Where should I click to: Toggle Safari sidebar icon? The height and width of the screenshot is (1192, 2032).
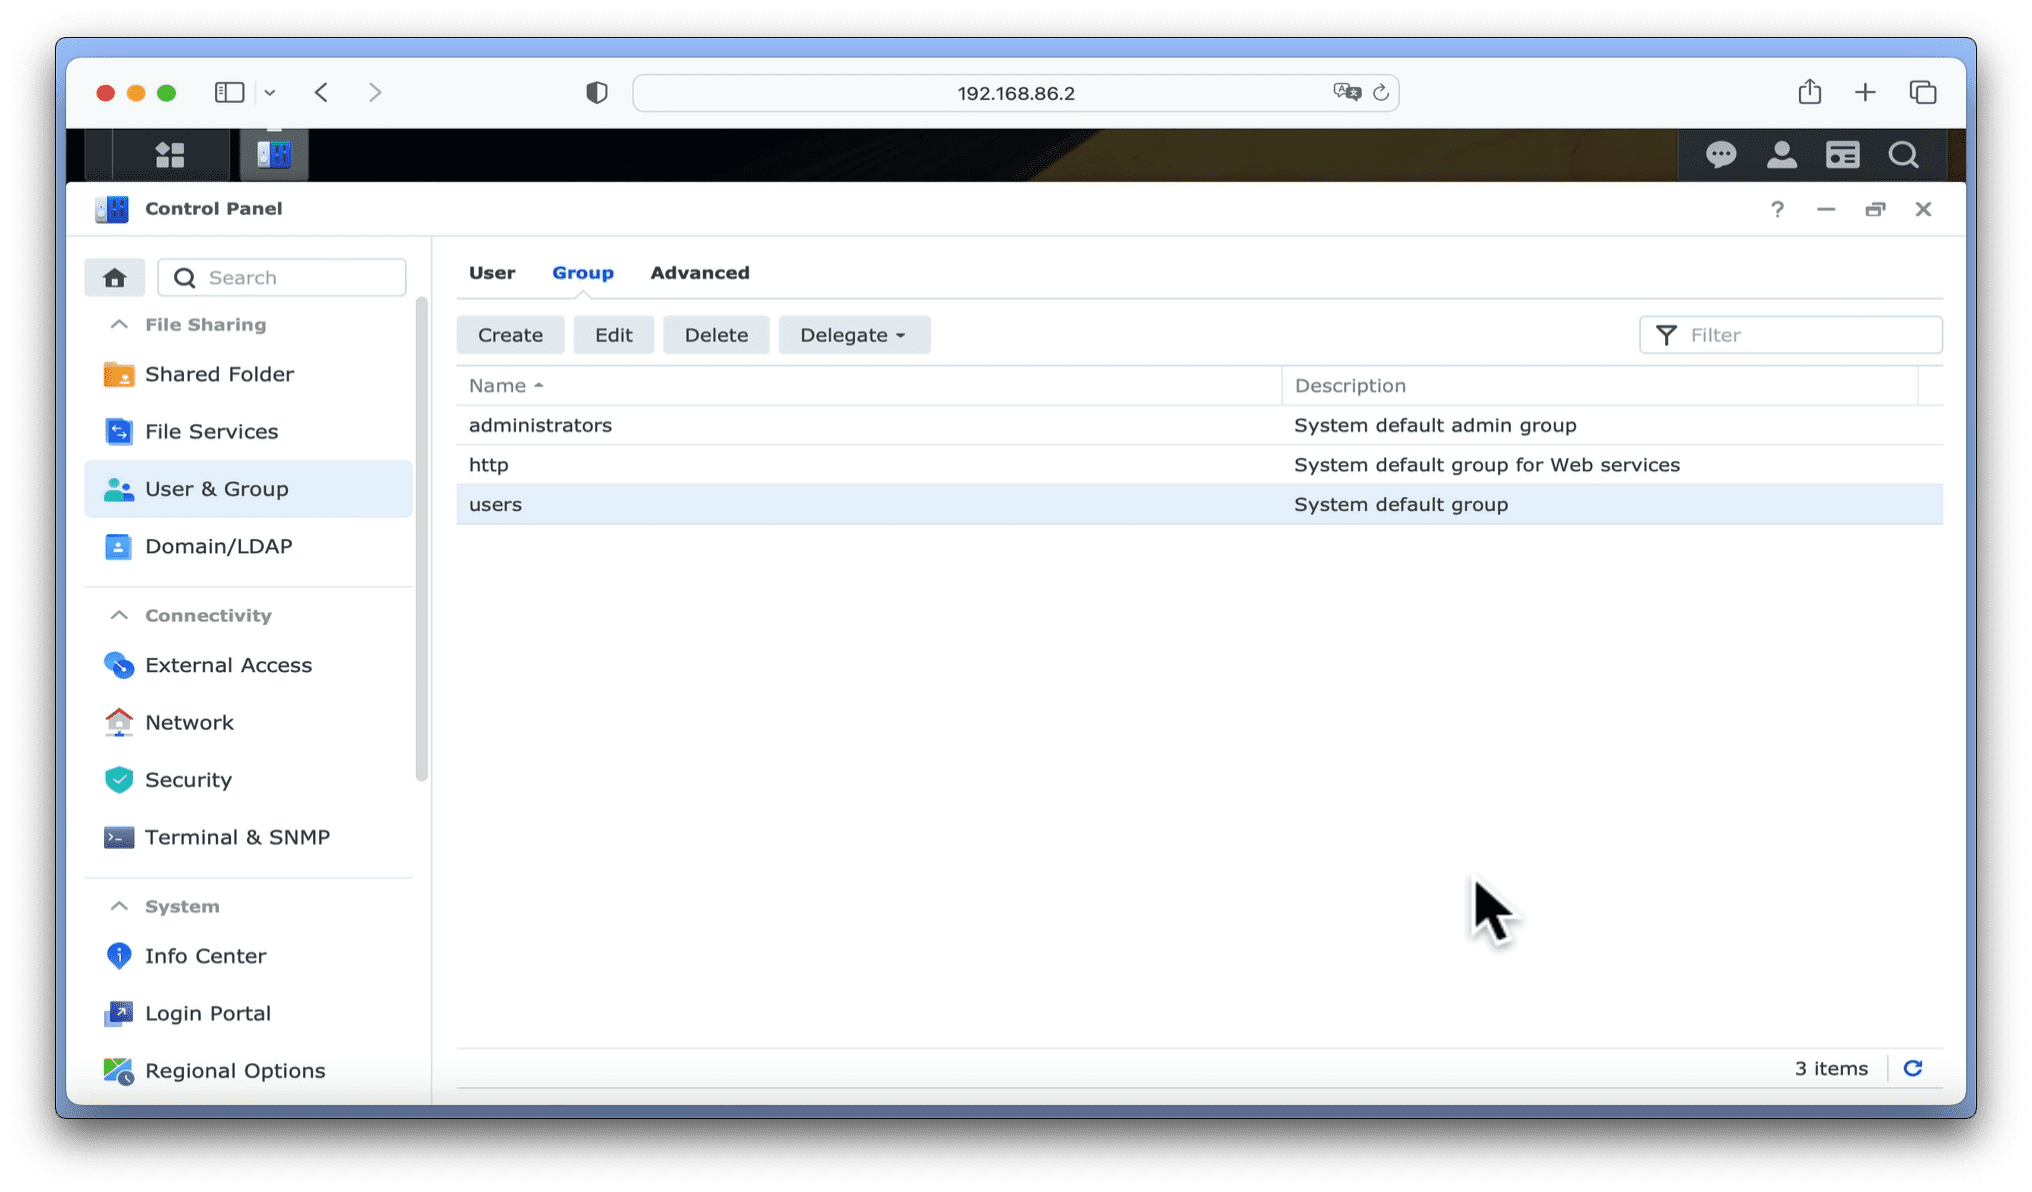click(x=229, y=92)
